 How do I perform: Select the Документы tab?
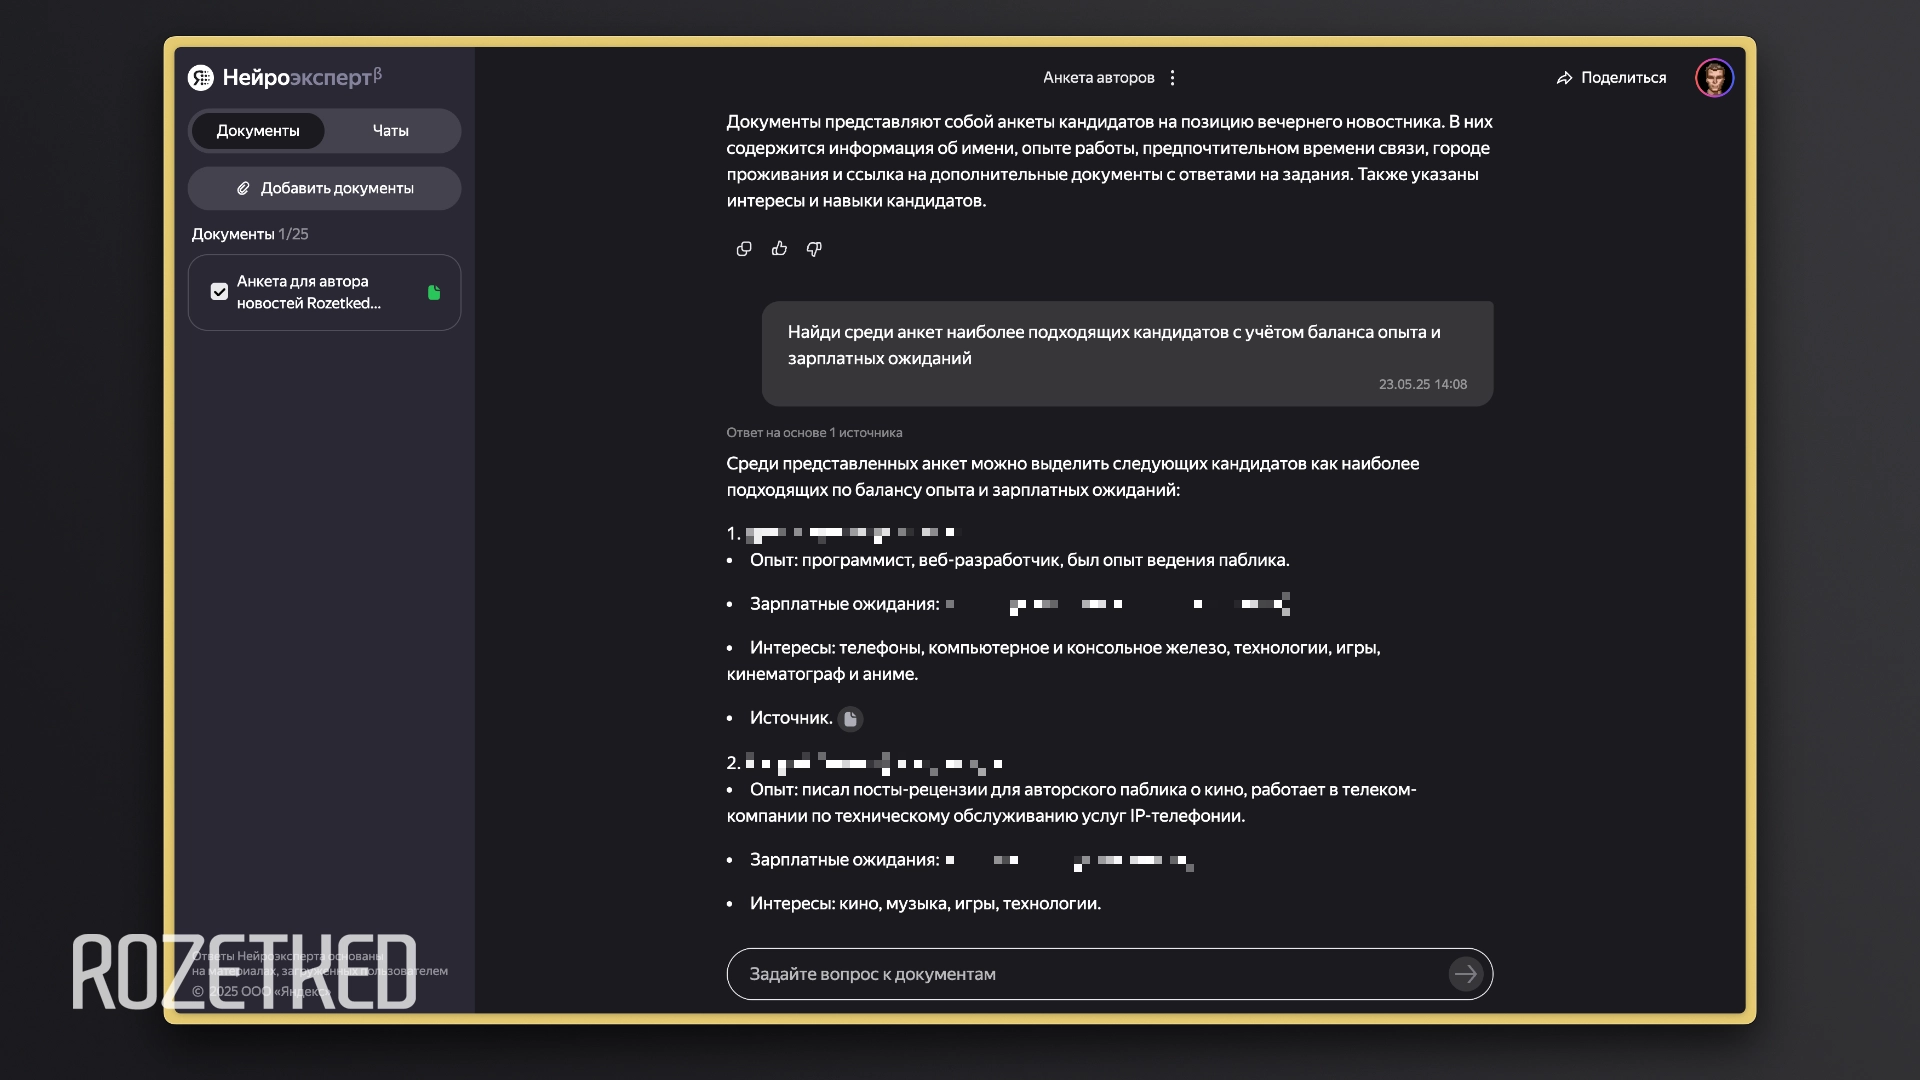pyautogui.click(x=258, y=131)
